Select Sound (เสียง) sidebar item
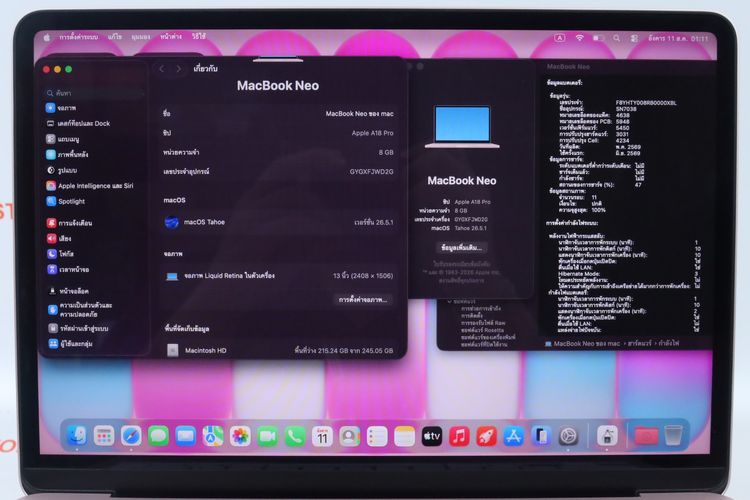 [x=59, y=238]
